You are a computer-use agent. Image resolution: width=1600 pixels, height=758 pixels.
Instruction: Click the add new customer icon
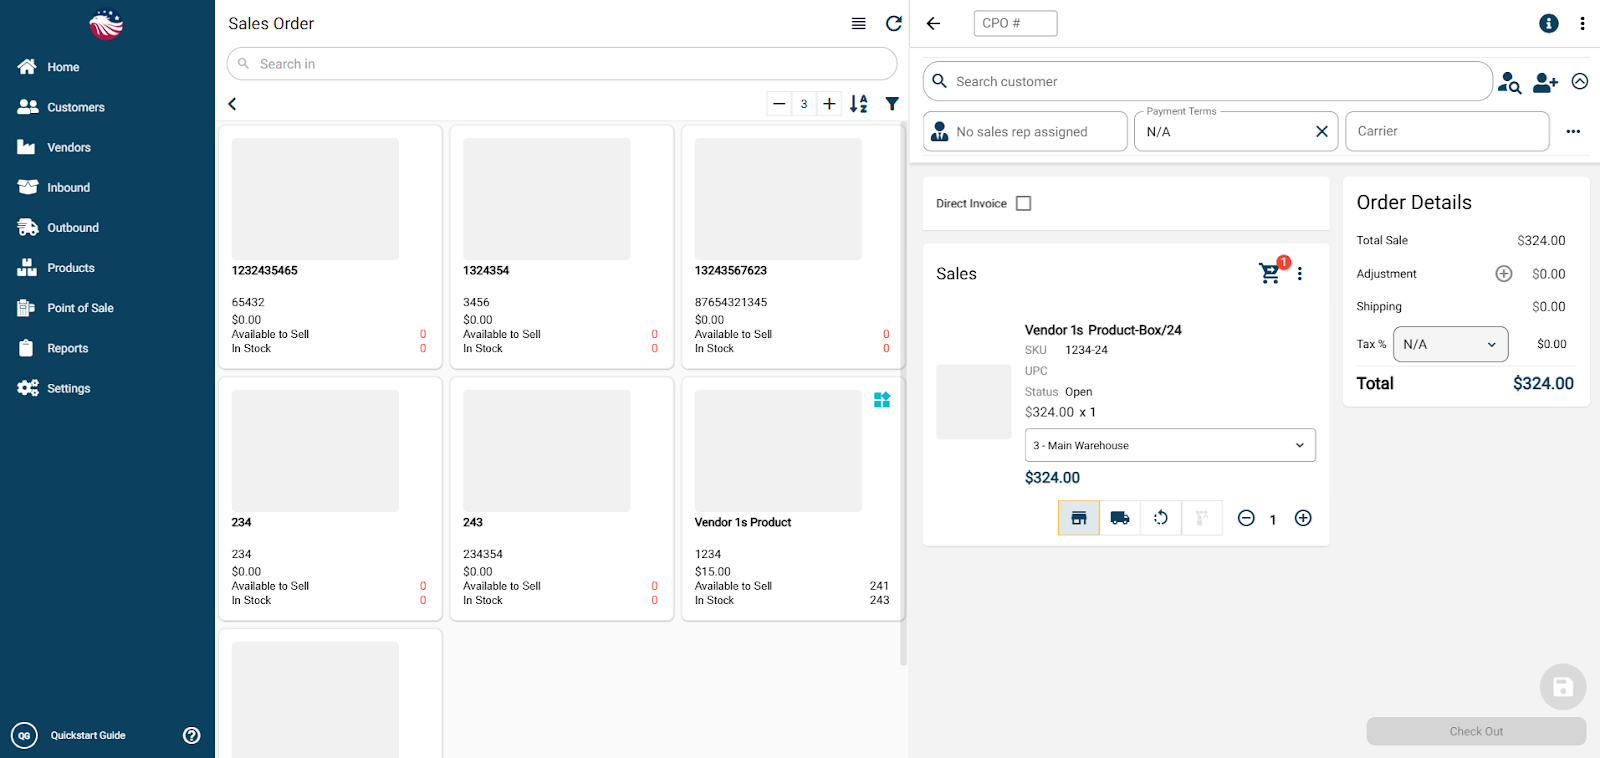coord(1545,82)
